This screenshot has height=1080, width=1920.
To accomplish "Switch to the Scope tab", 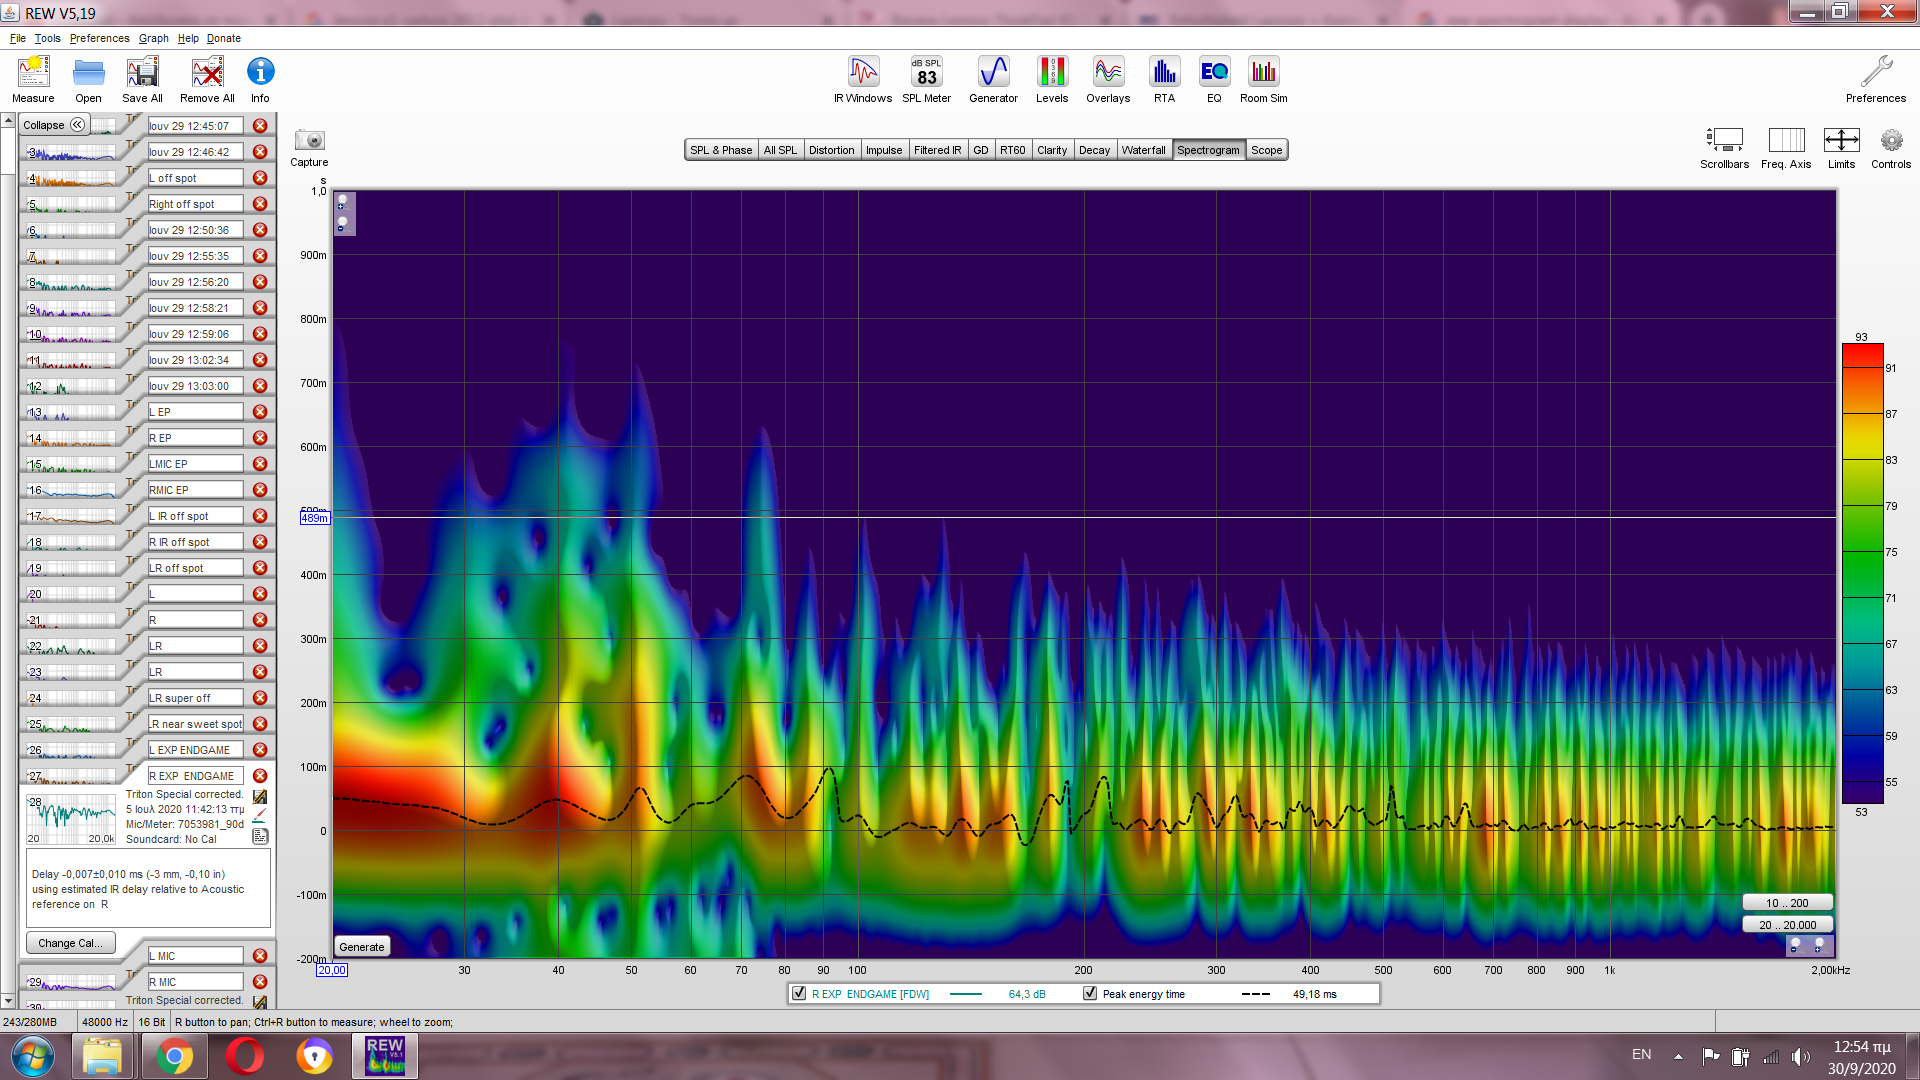I will pos(1266,150).
